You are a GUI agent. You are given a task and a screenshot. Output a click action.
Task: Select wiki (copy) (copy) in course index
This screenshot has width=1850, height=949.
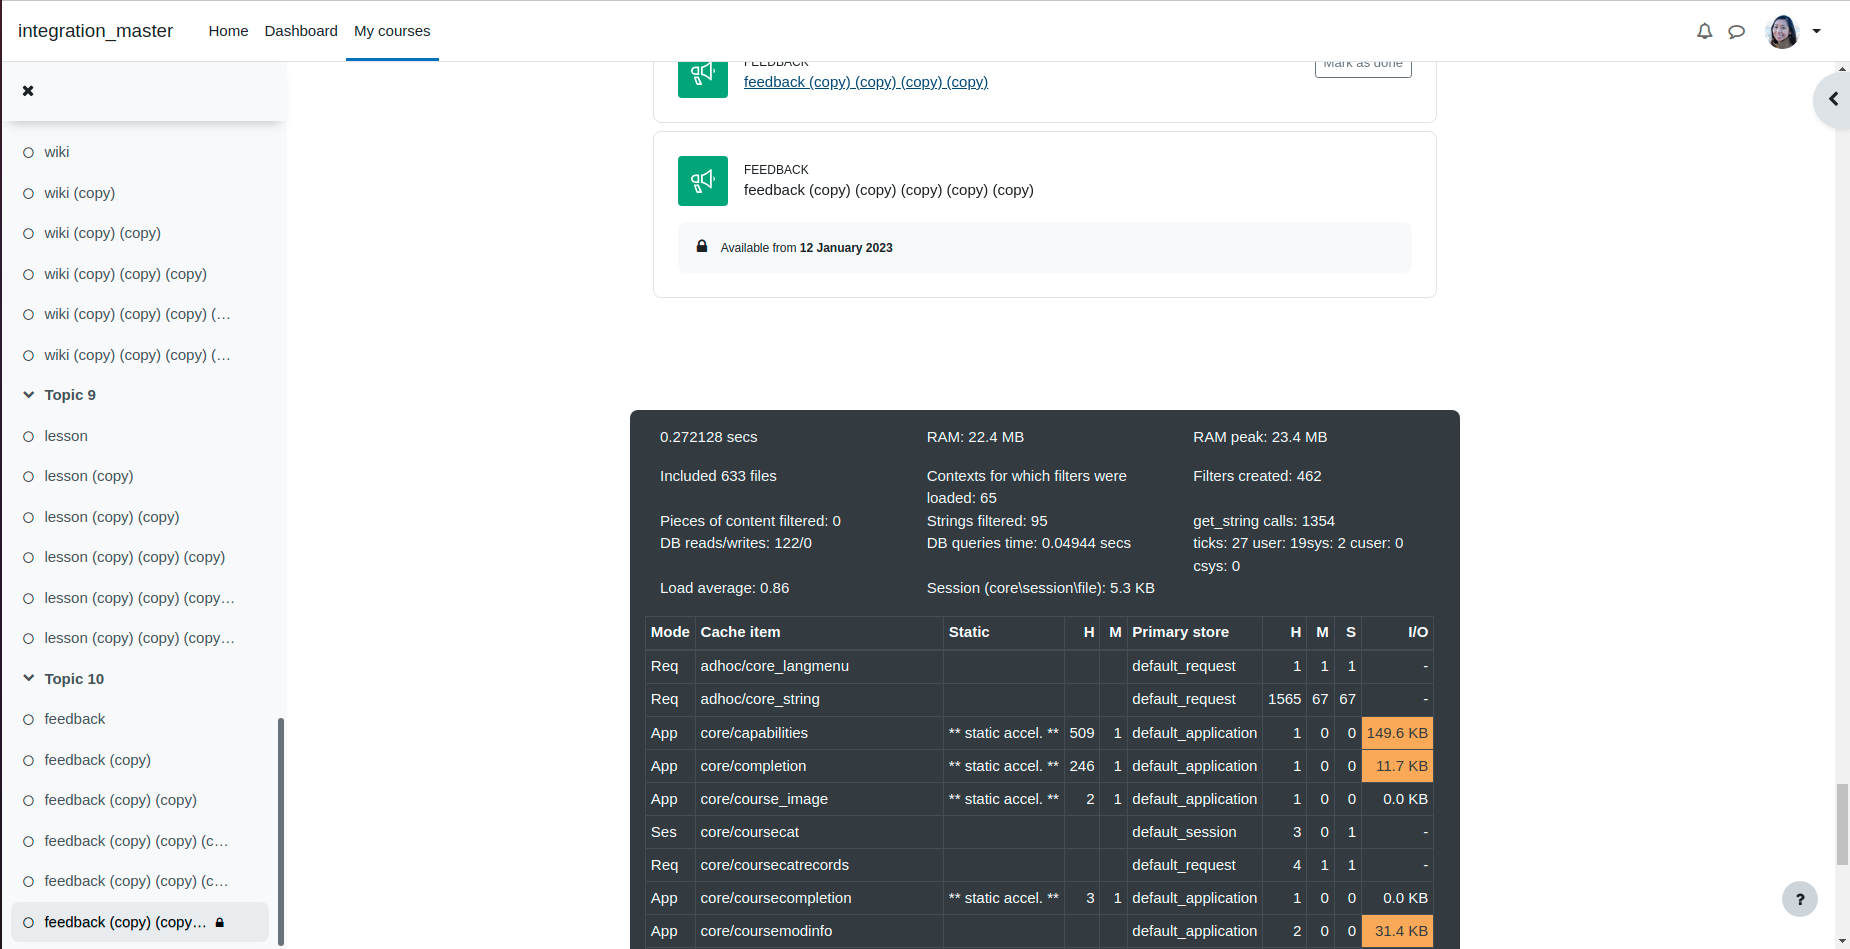click(x=102, y=233)
